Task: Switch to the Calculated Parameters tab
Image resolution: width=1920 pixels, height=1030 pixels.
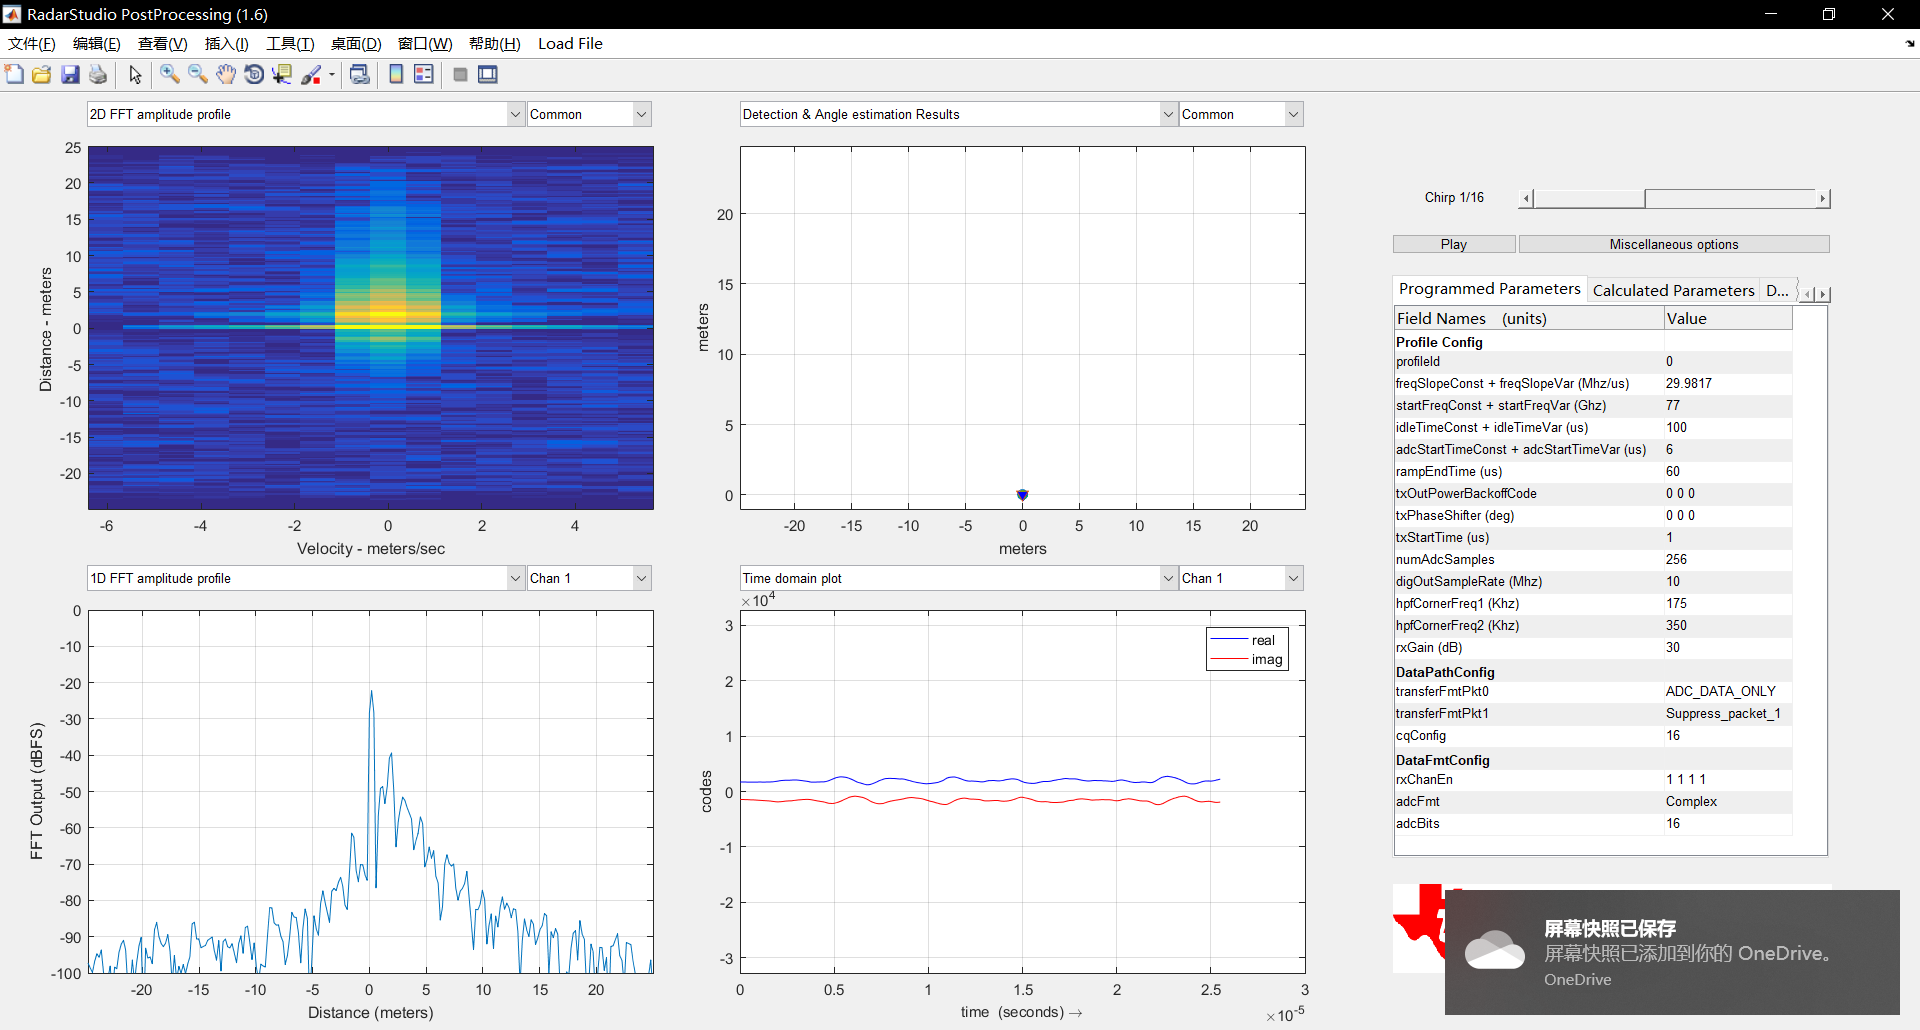Action: 1673,289
